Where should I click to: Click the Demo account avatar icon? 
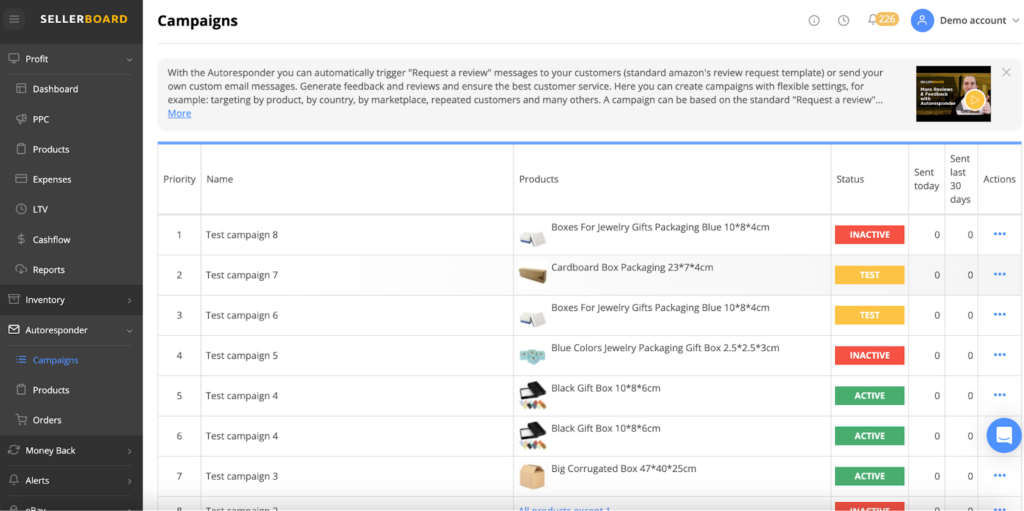tap(922, 20)
